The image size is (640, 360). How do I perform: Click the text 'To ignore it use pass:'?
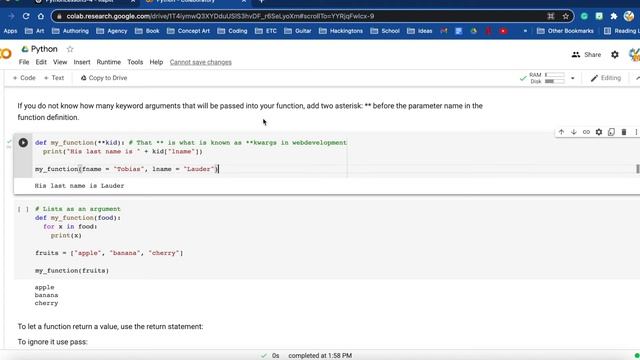52,342
